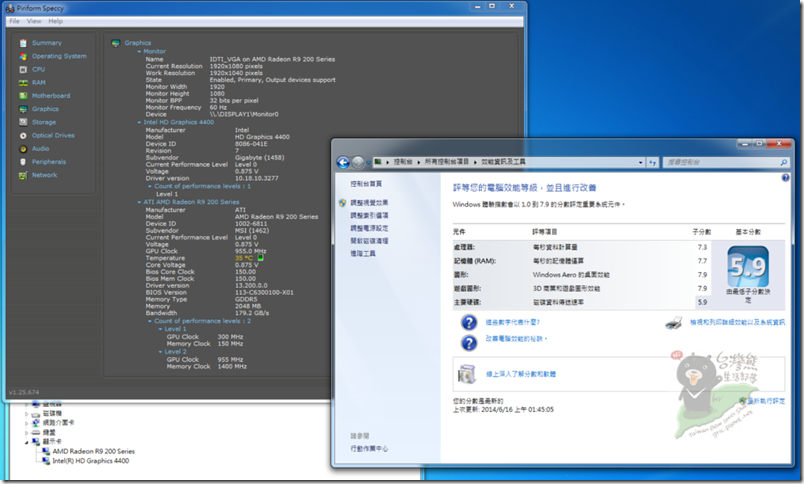Click version text 'v1.25.674' in Speccy

pos(24,392)
